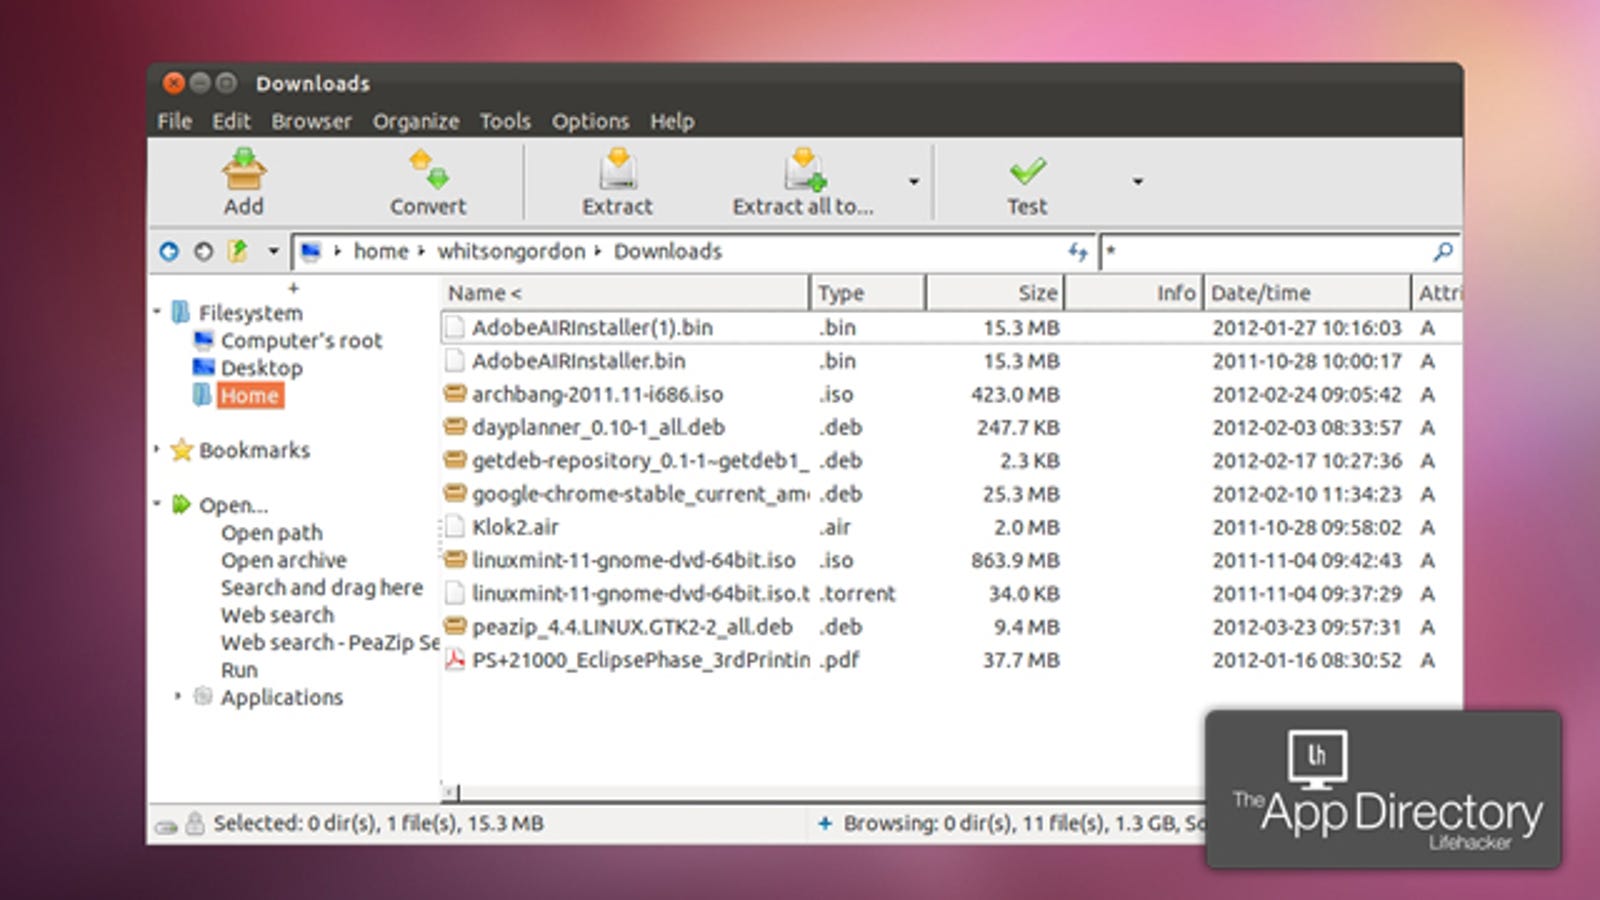Click the home breadcrumb segment
The image size is (1600, 900).
(381, 251)
